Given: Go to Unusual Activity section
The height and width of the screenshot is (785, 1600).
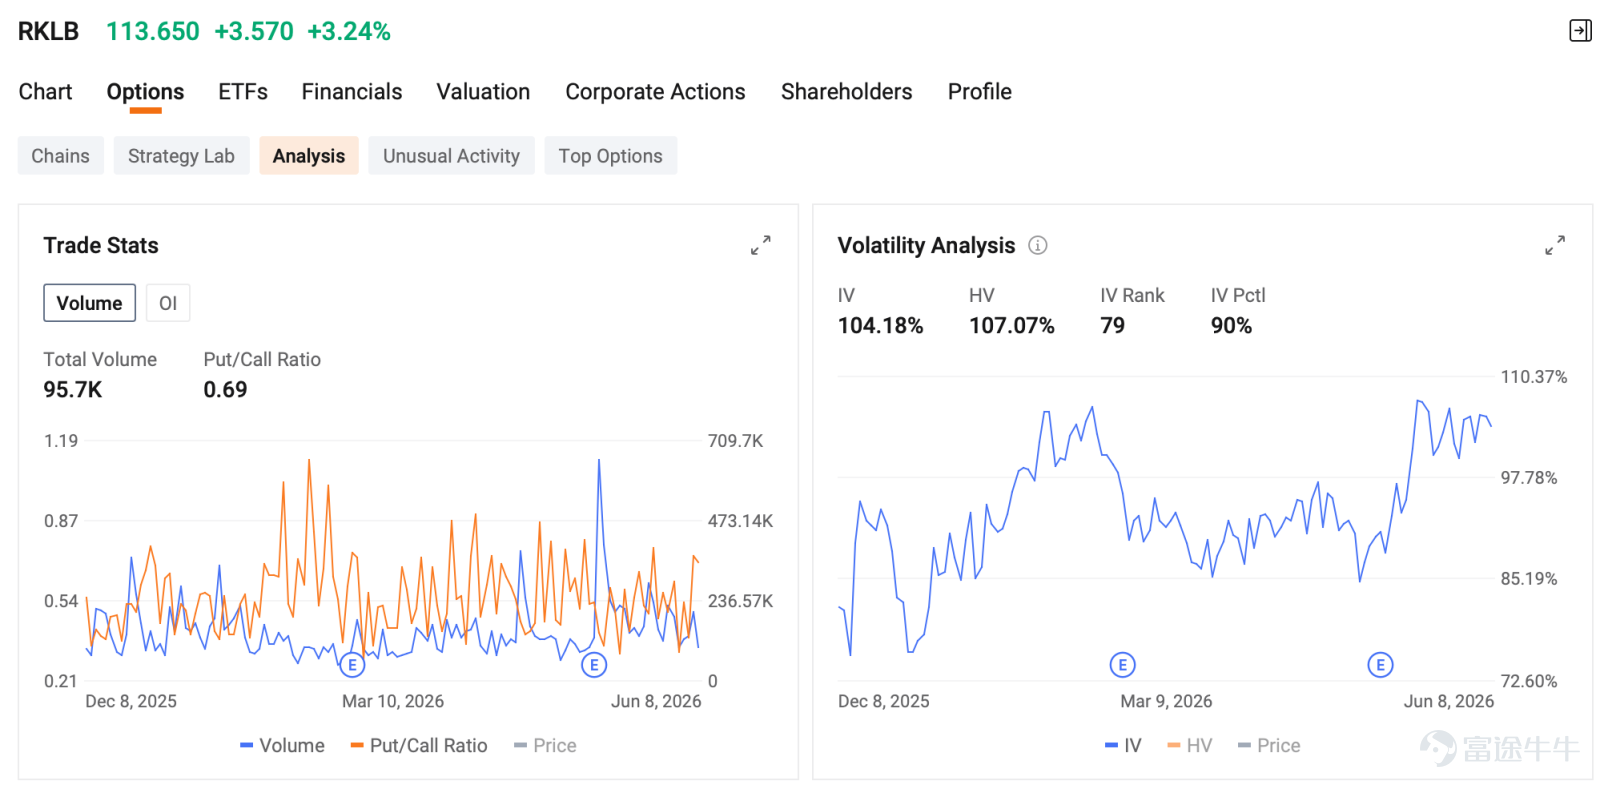Looking at the screenshot, I should coord(451,156).
